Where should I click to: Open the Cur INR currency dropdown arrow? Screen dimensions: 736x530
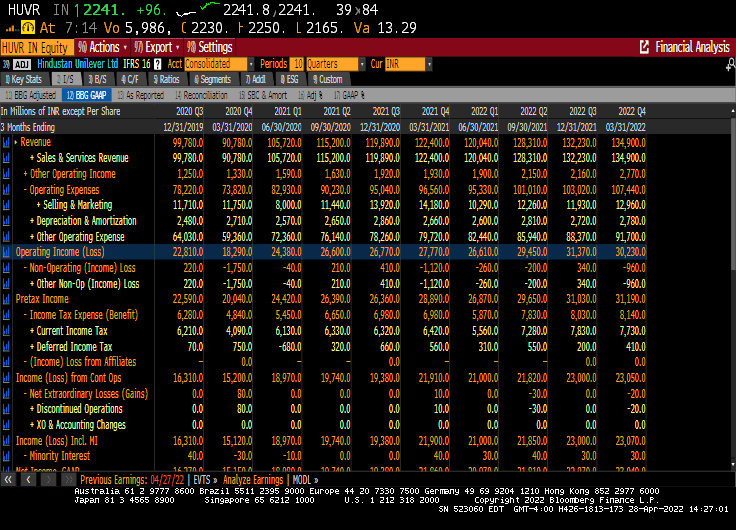(x=429, y=64)
